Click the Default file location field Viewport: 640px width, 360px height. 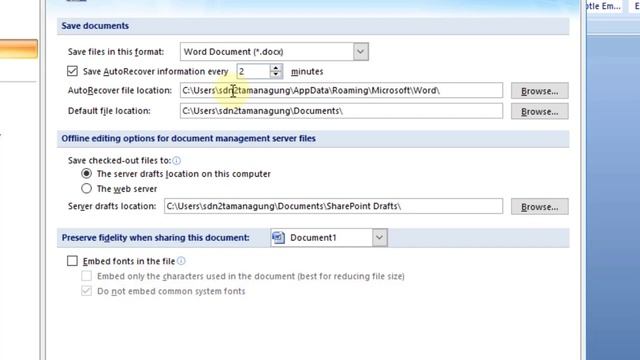point(341,111)
